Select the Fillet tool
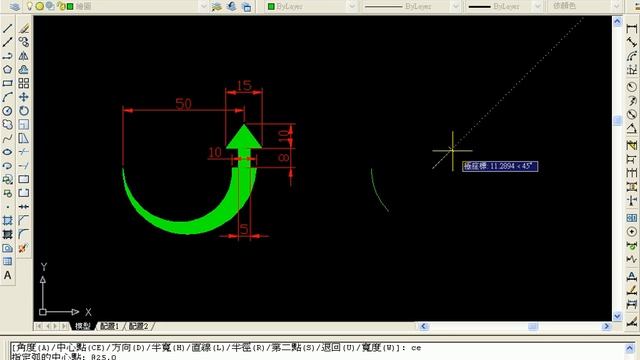The image size is (640, 360). pos(24,234)
